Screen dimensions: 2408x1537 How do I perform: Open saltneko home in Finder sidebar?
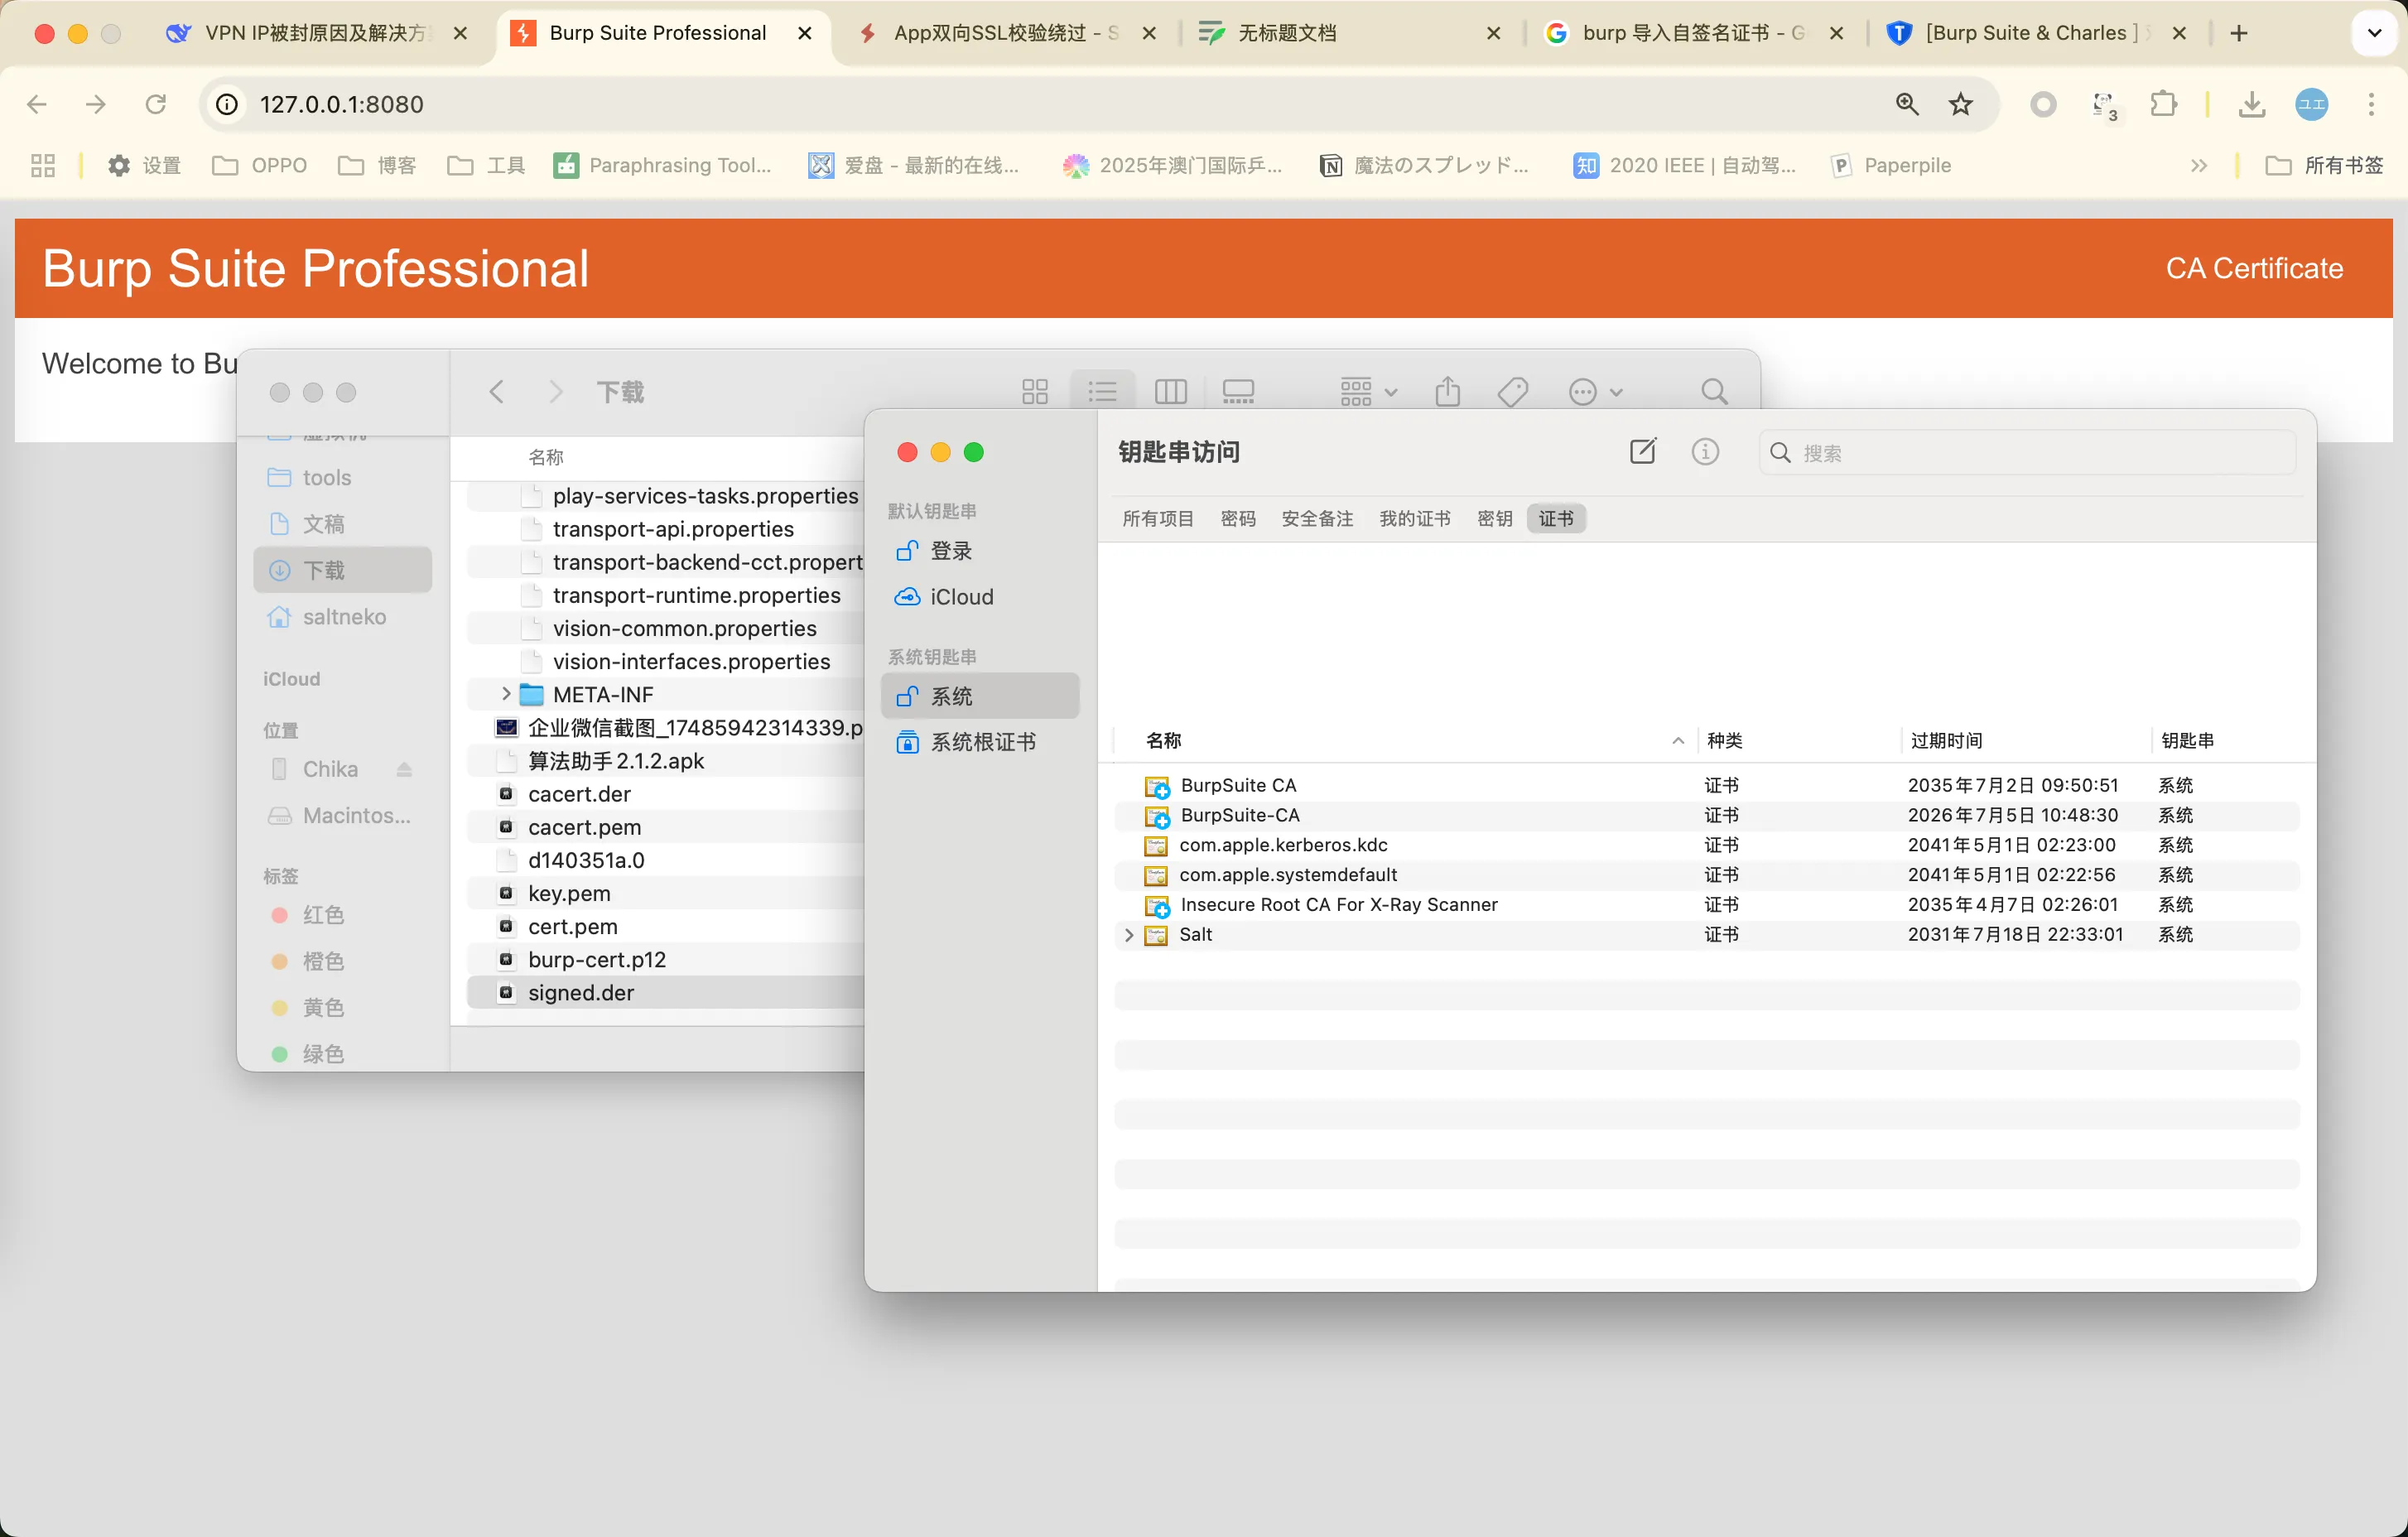click(x=343, y=616)
